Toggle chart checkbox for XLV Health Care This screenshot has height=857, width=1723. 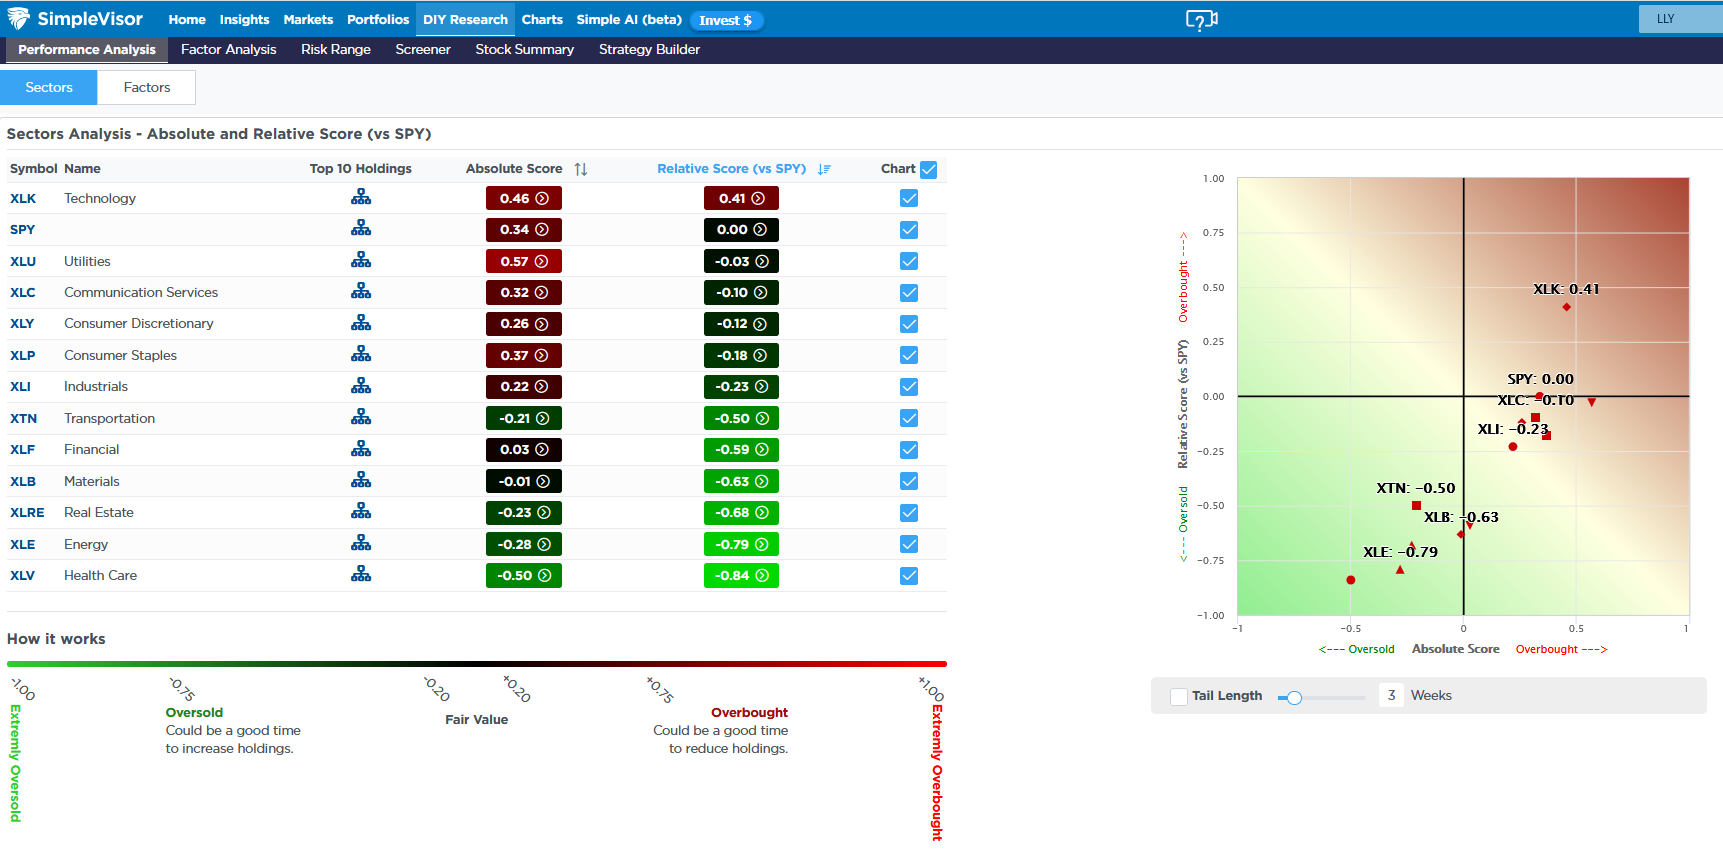point(909,576)
